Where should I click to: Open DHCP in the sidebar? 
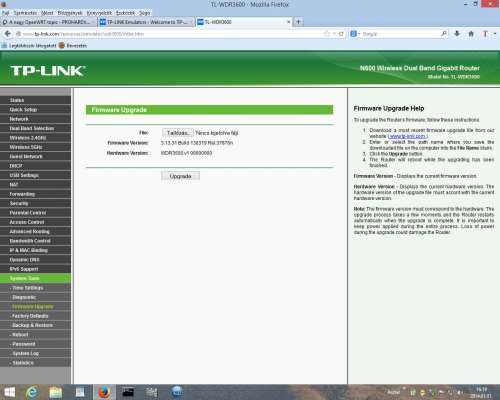pyautogui.click(x=35, y=166)
